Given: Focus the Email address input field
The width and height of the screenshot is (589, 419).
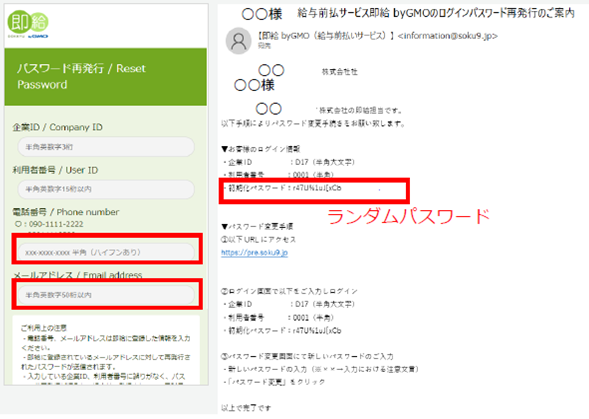Looking at the screenshot, I should (x=106, y=295).
